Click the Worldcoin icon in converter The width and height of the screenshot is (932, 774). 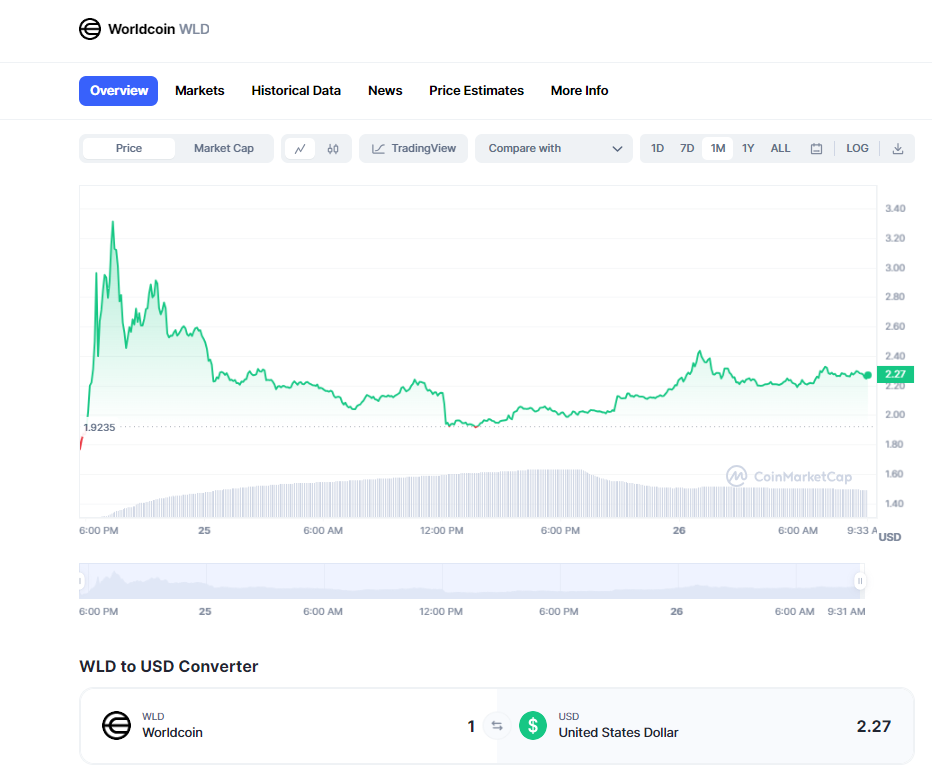(x=116, y=725)
